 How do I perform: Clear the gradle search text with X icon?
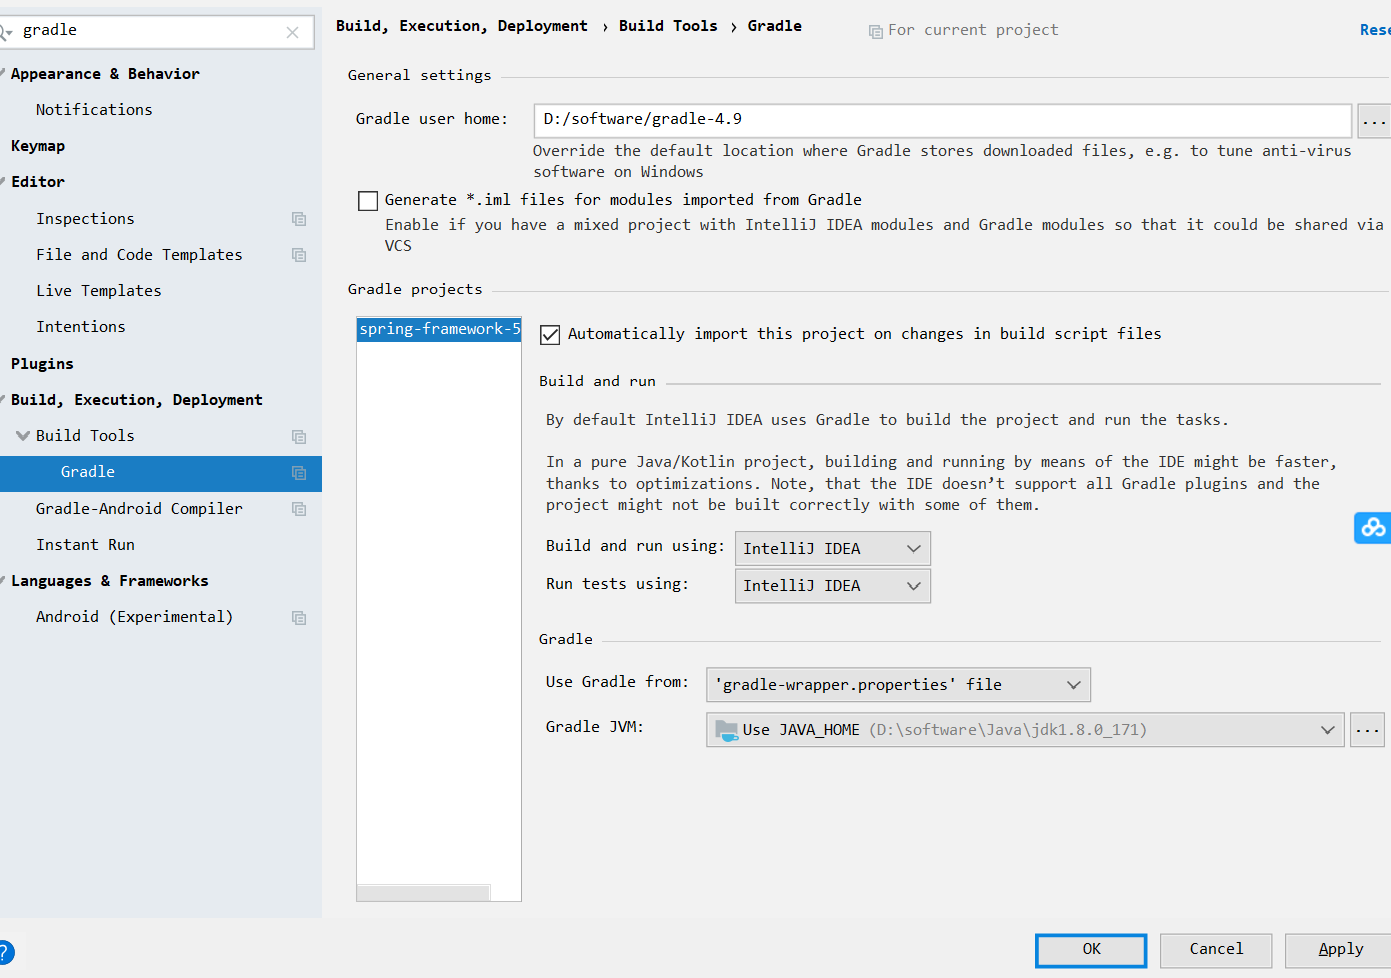point(292,32)
